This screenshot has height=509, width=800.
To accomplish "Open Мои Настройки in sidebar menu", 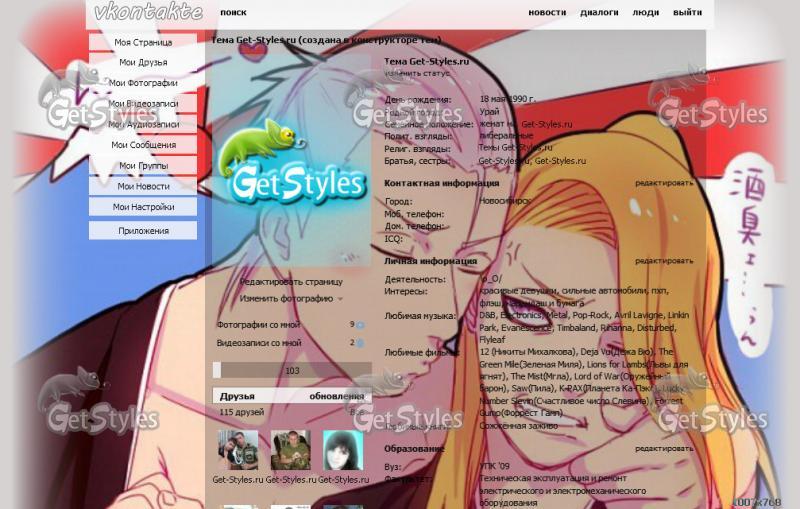I will coord(143,207).
